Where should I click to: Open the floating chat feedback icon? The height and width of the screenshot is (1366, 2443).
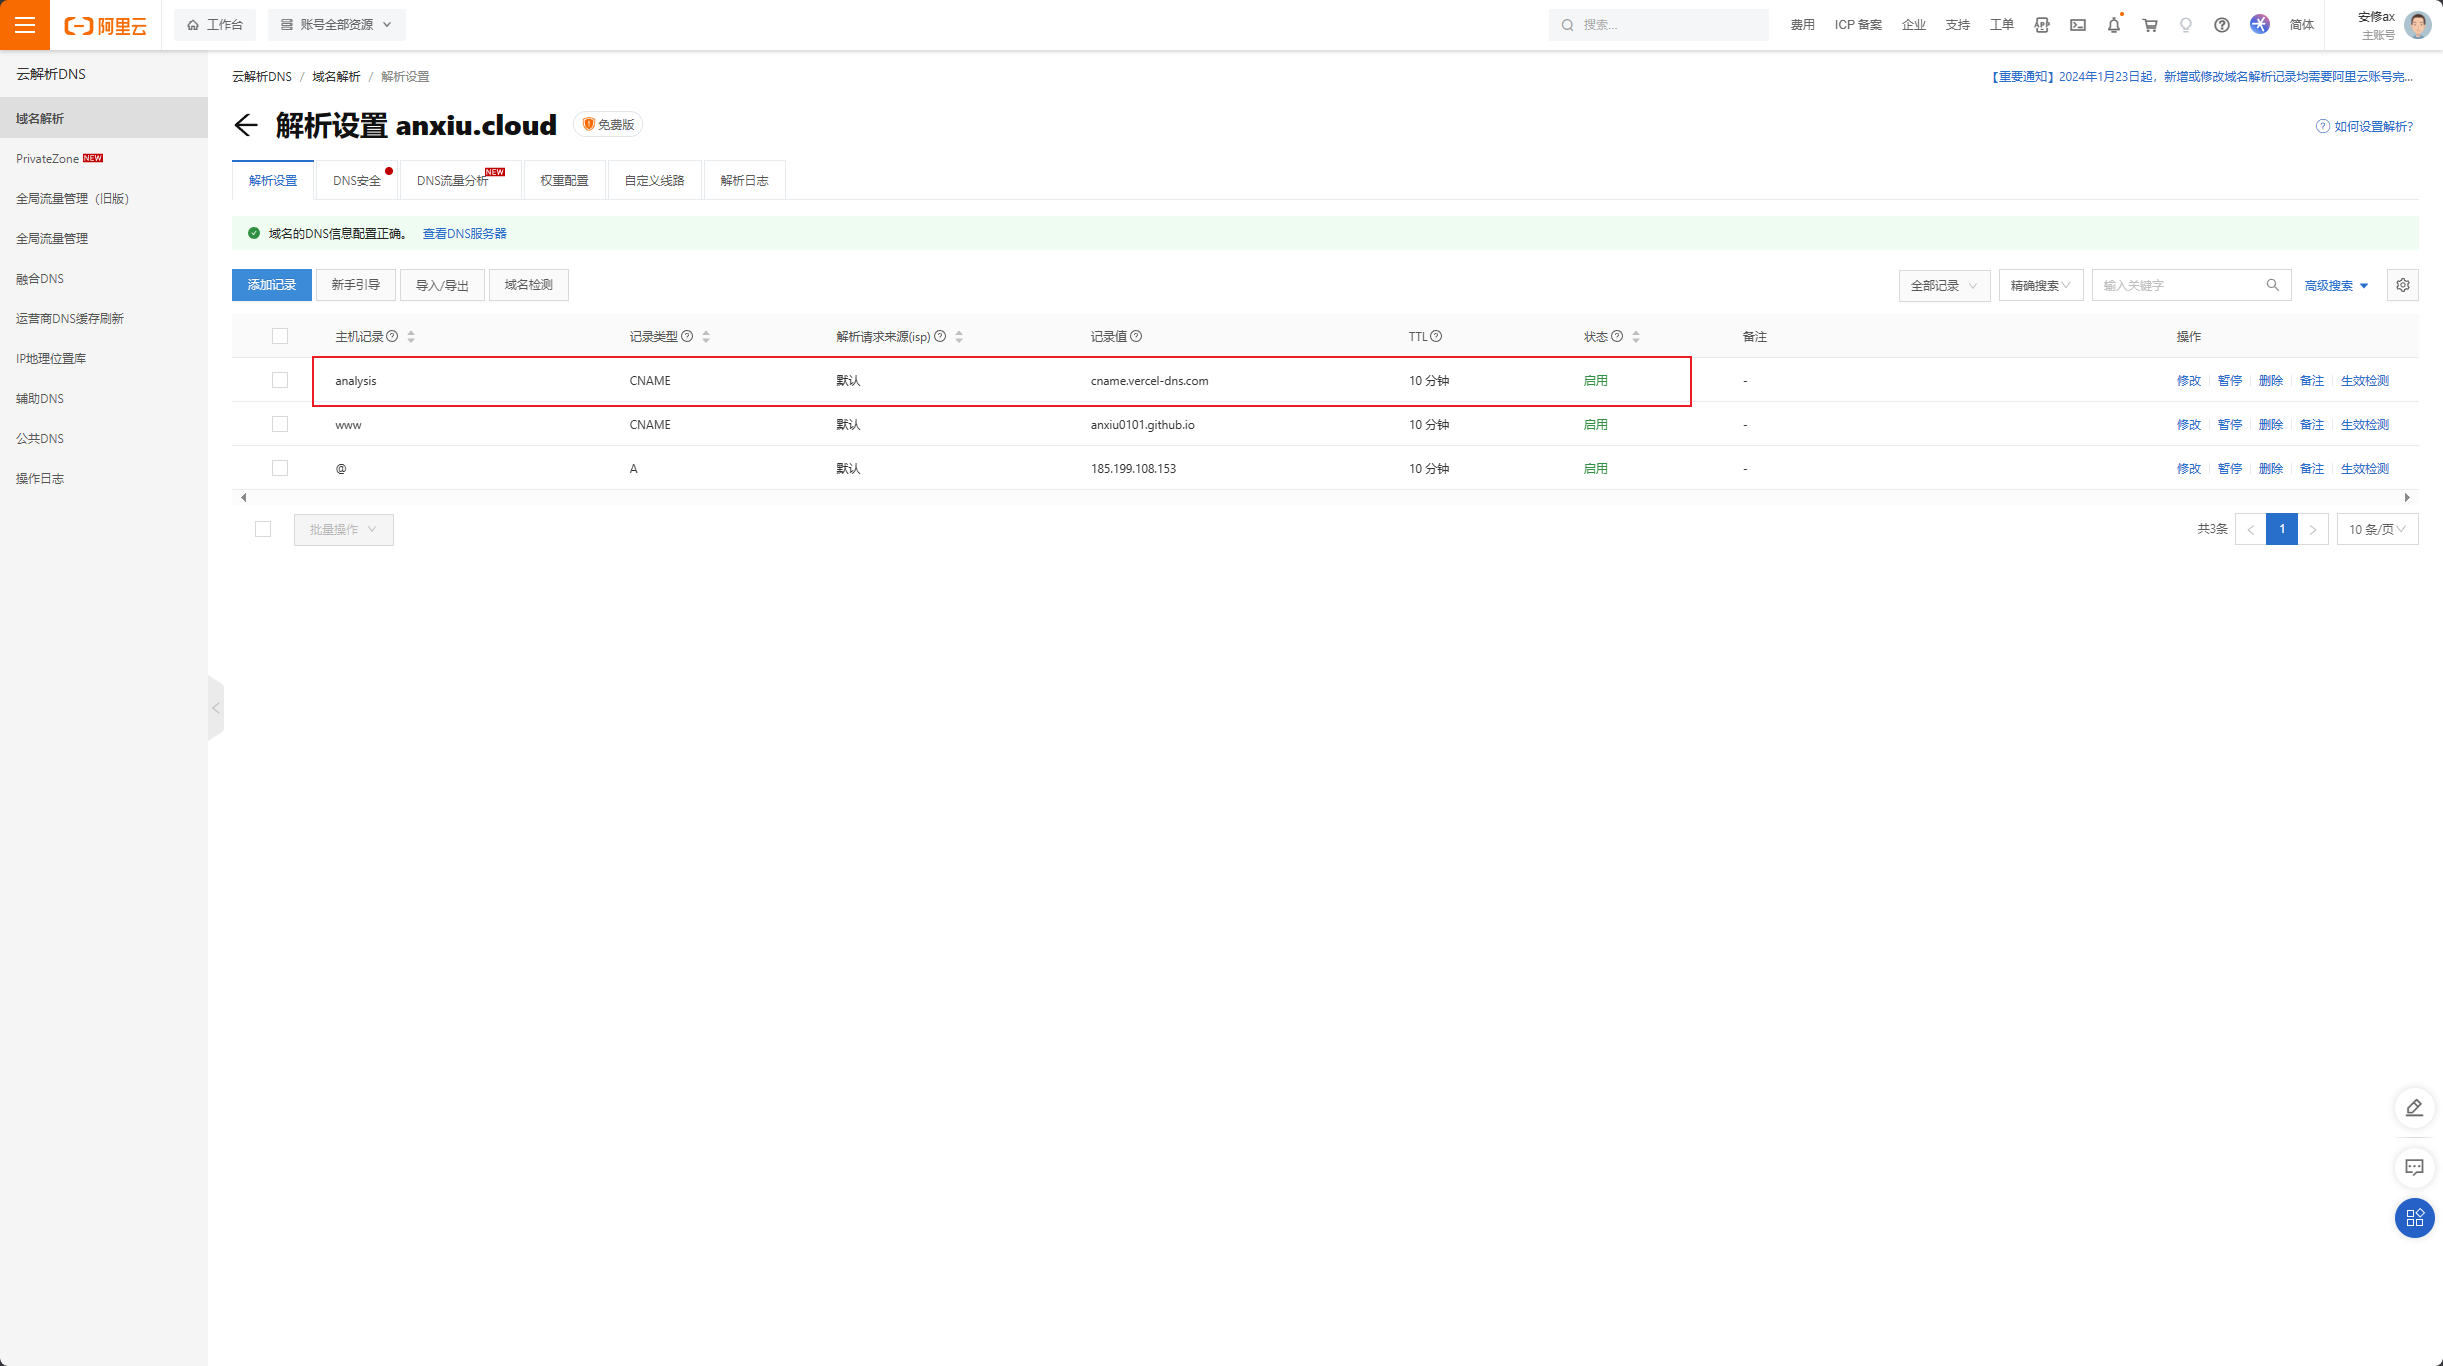coord(2414,1167)
